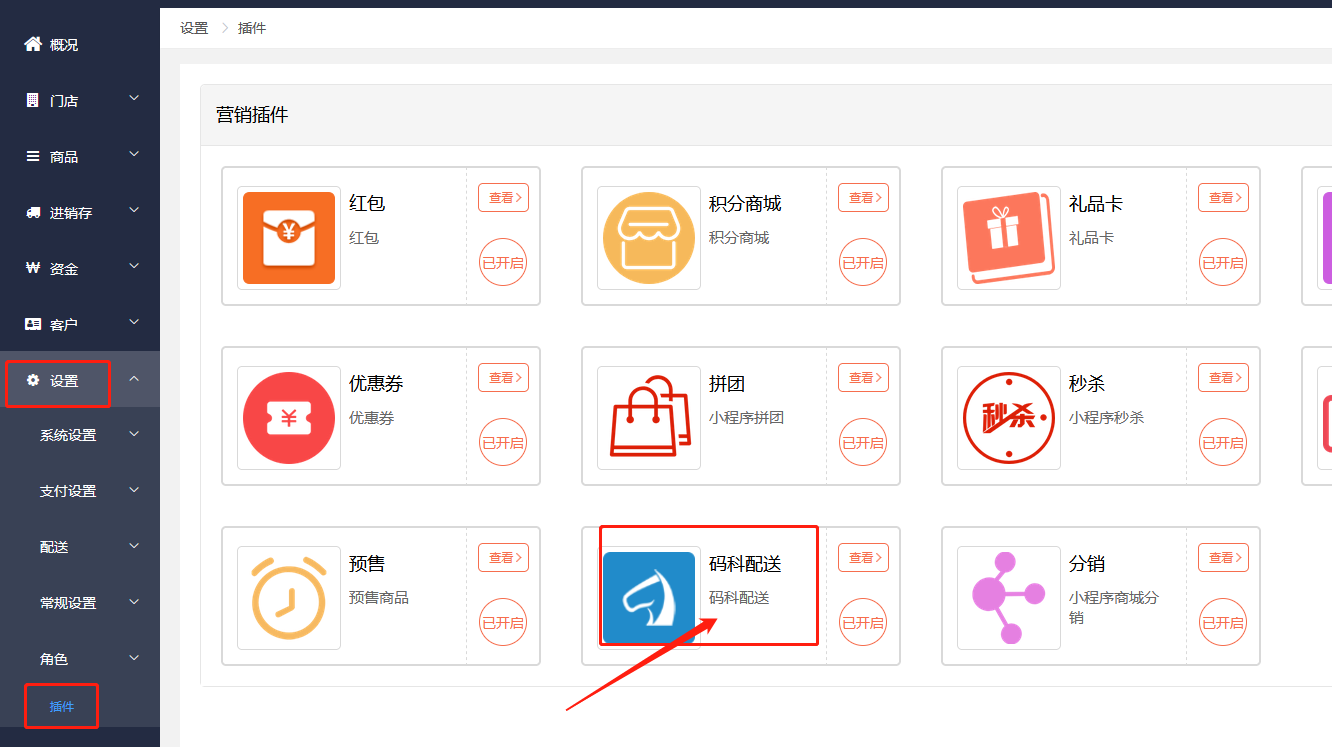This screenshot has height=747, width=1332.
Task: Click 查看 button for 礼品卡 plugin
Action: 1223,198
